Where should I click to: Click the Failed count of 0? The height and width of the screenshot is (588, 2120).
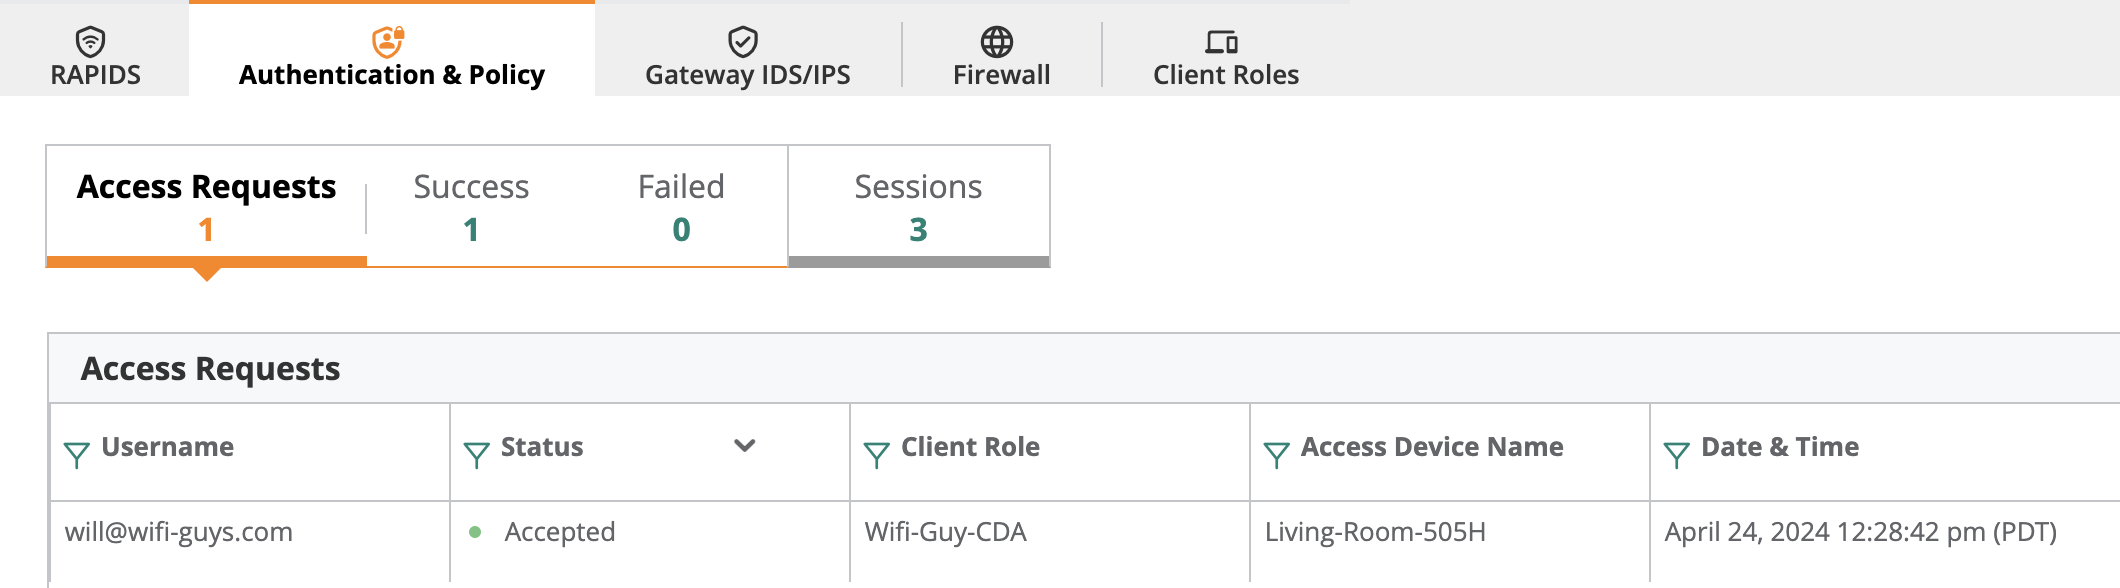point(681,229)
